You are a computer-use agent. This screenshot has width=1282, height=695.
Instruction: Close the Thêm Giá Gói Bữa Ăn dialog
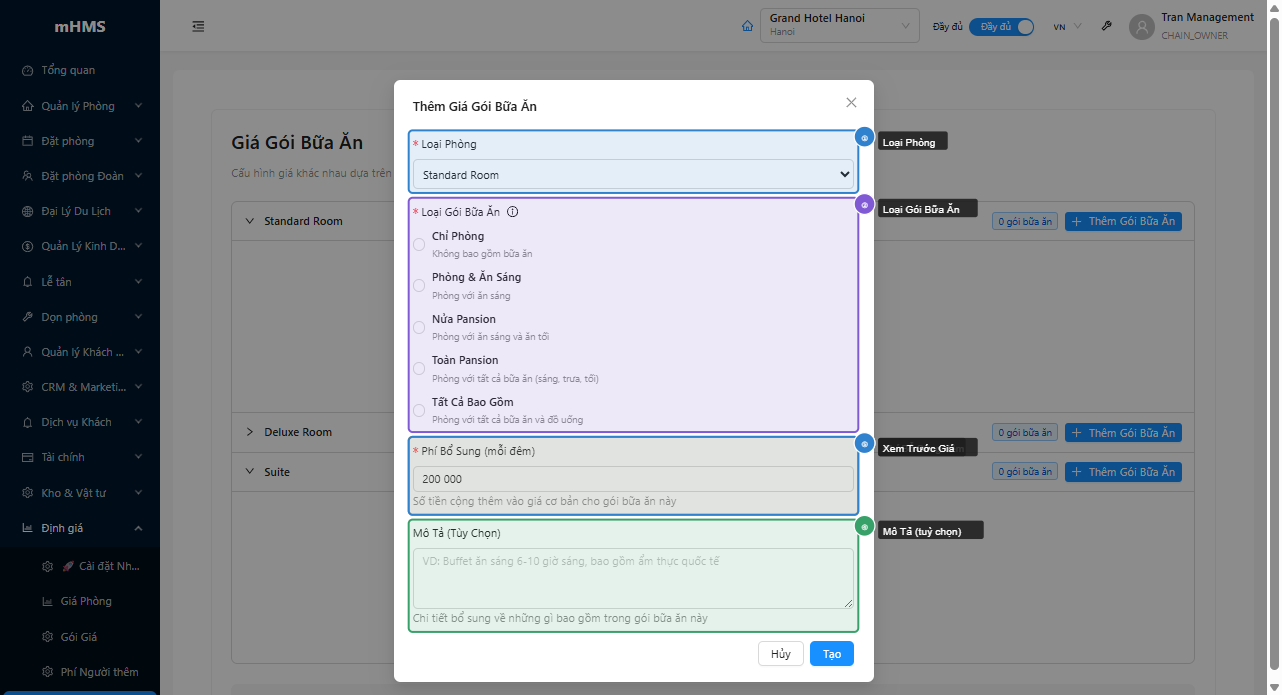[851, 103]
